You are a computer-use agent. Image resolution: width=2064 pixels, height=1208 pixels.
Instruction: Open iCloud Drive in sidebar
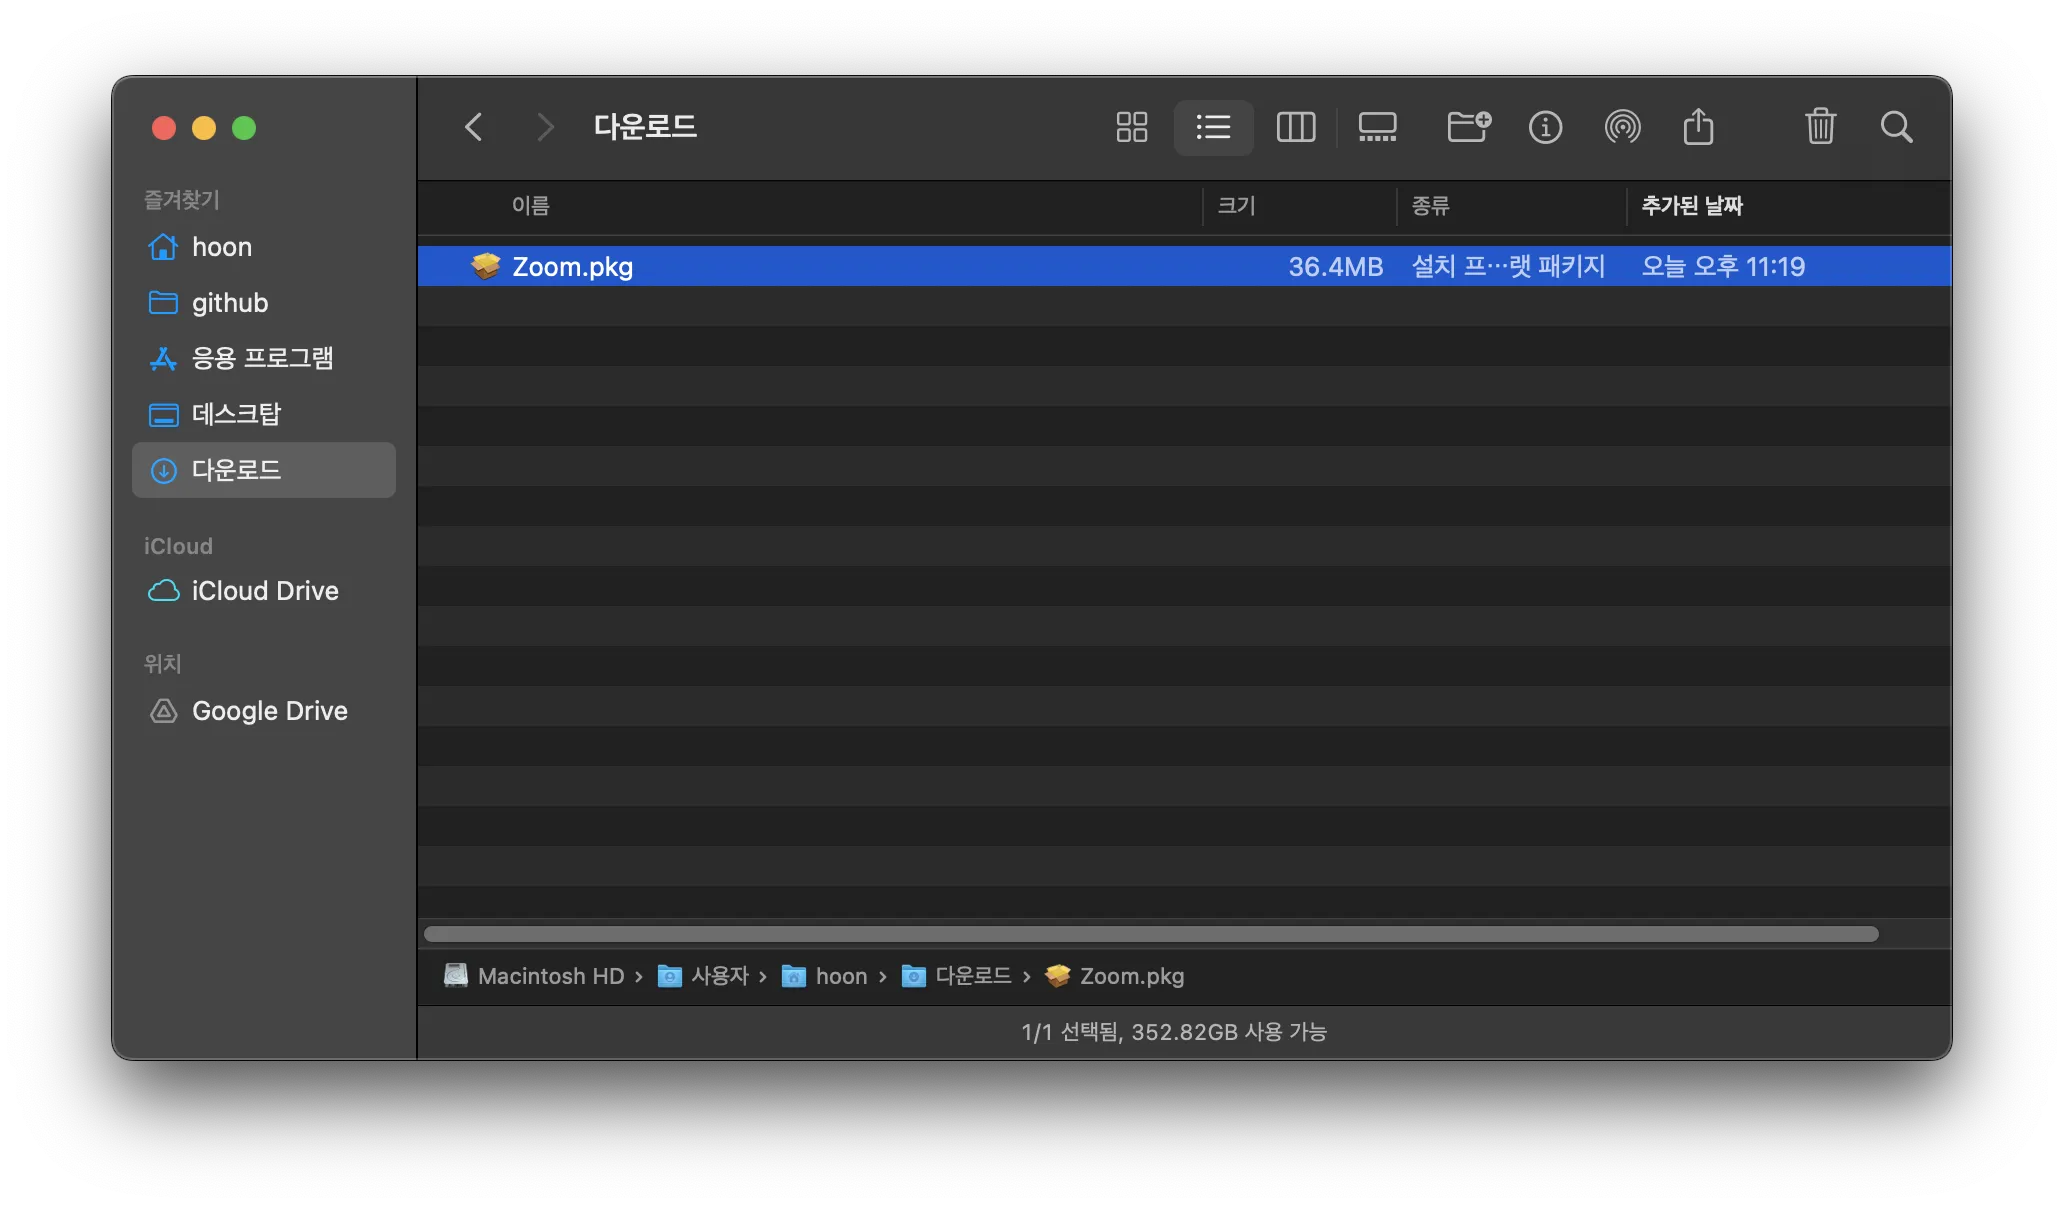point(264,591)
